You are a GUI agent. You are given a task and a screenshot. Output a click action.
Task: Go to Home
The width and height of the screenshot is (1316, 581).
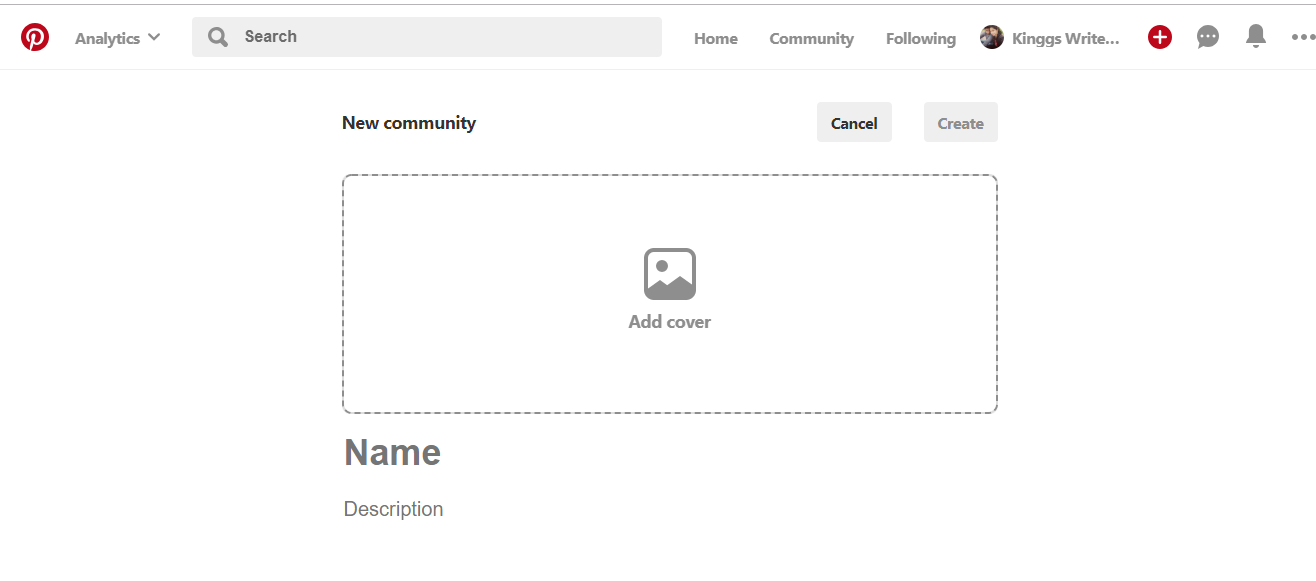point(715,38)
